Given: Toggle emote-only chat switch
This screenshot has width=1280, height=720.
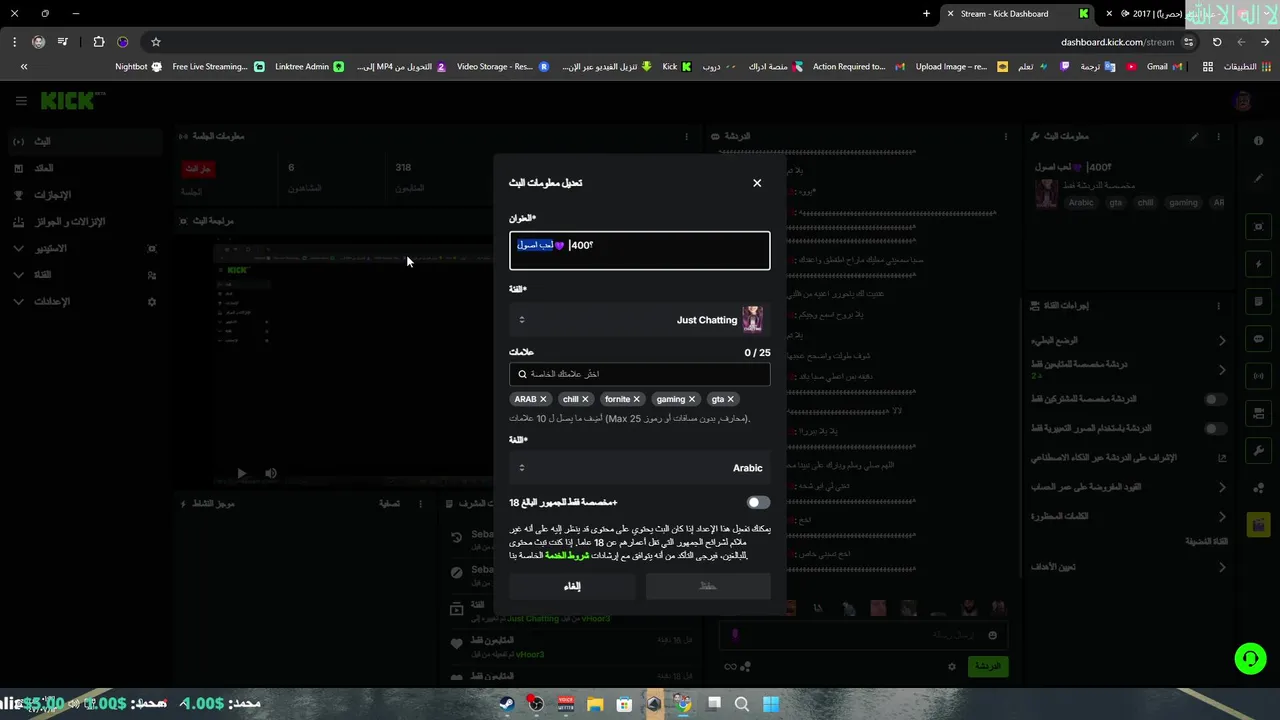Looking at the screenshot, I should [1215, 428].
